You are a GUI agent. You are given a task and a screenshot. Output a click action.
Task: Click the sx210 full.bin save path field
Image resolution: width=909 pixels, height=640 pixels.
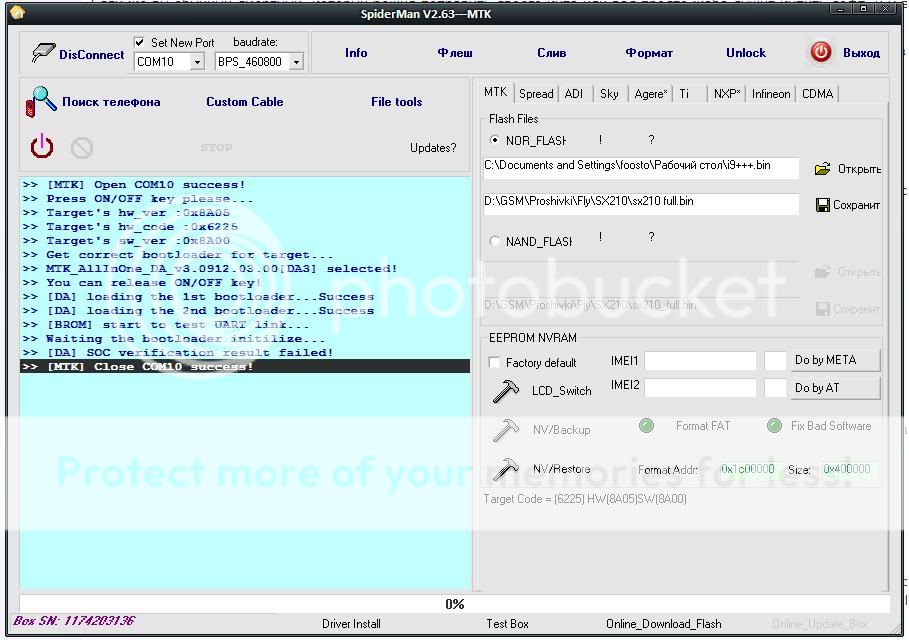[x=641, y=203]
